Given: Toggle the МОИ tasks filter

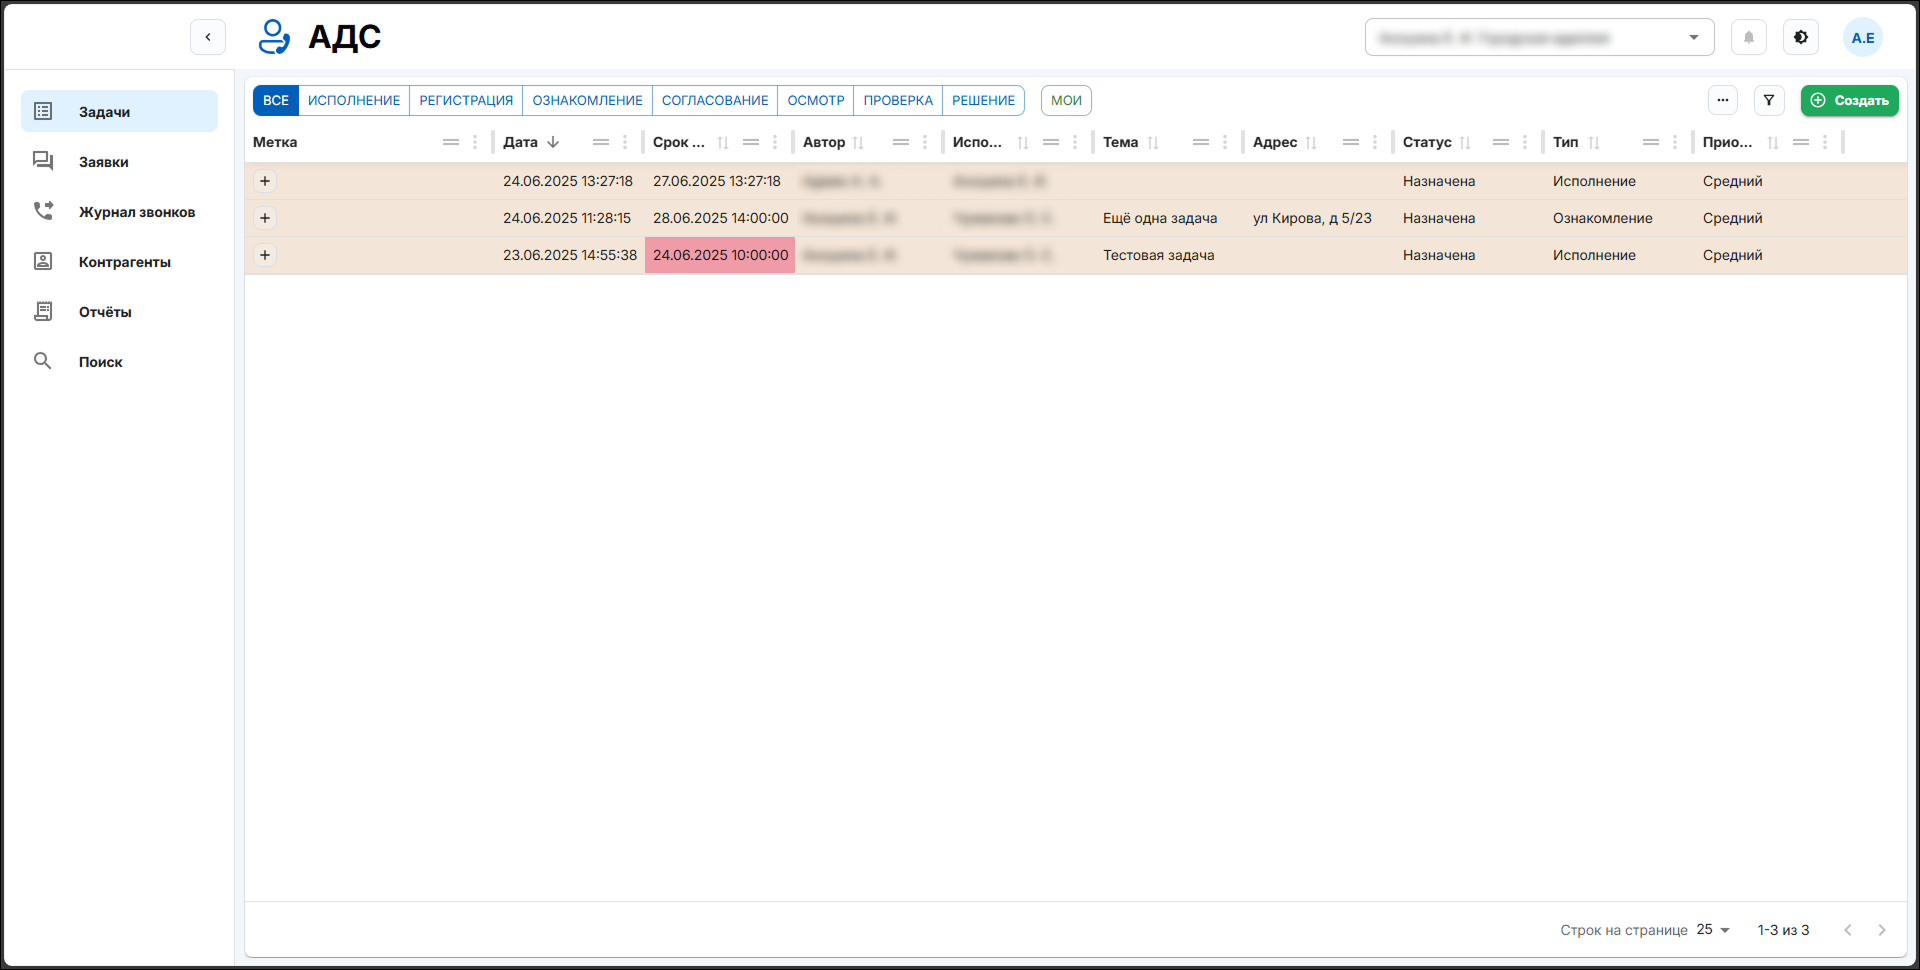Looking at the screenshot, I should (x=1066, y=100).
